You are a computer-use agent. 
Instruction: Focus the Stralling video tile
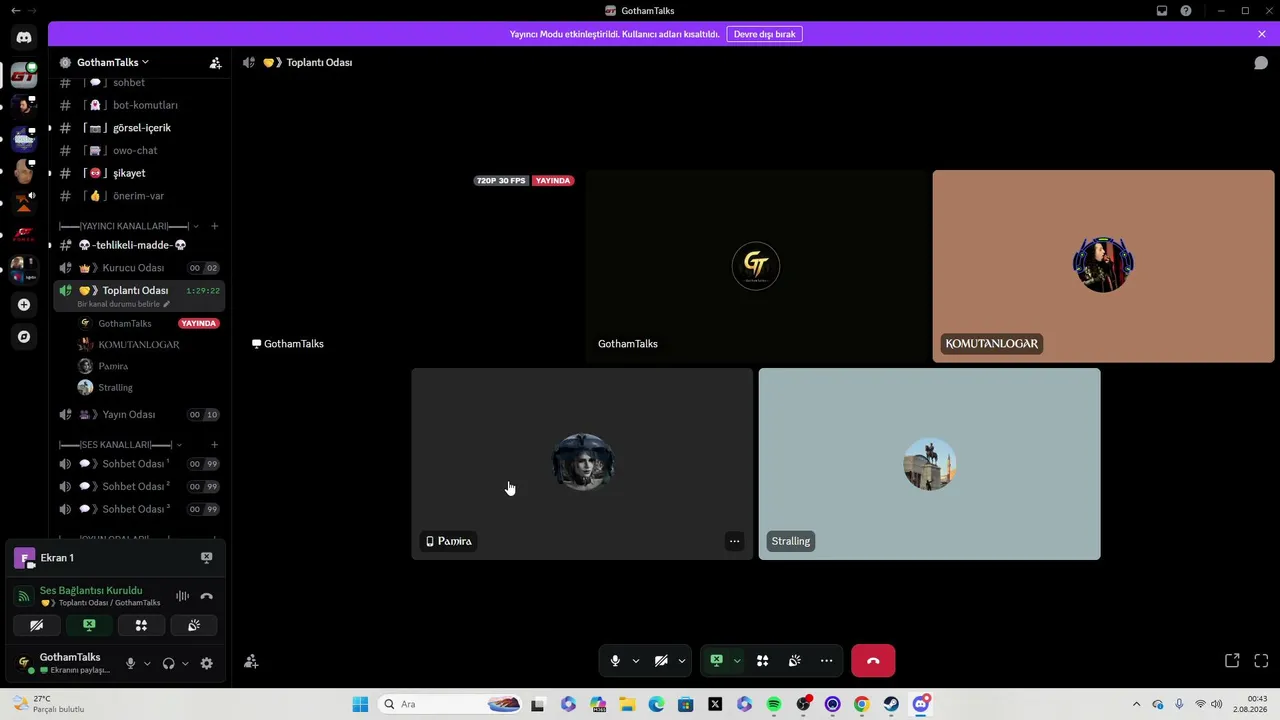(x=929, y=464)
